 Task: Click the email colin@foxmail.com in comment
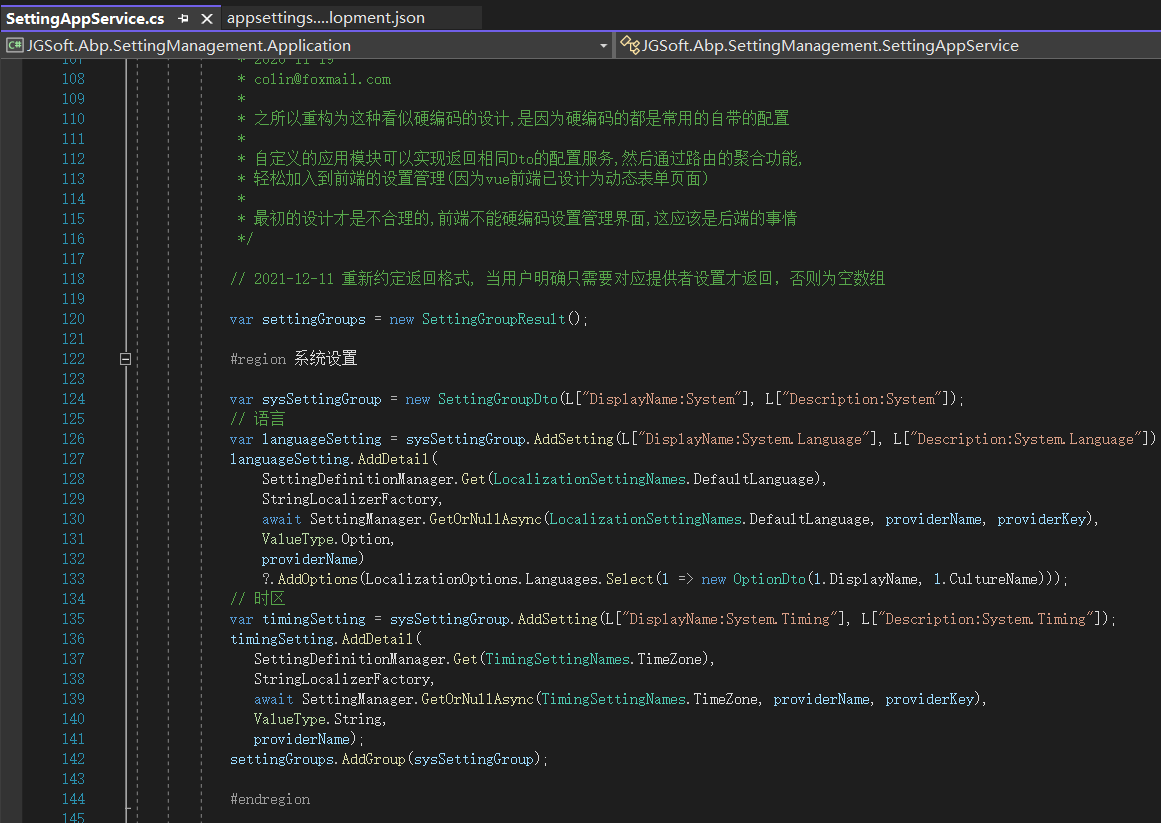[322, 79]
